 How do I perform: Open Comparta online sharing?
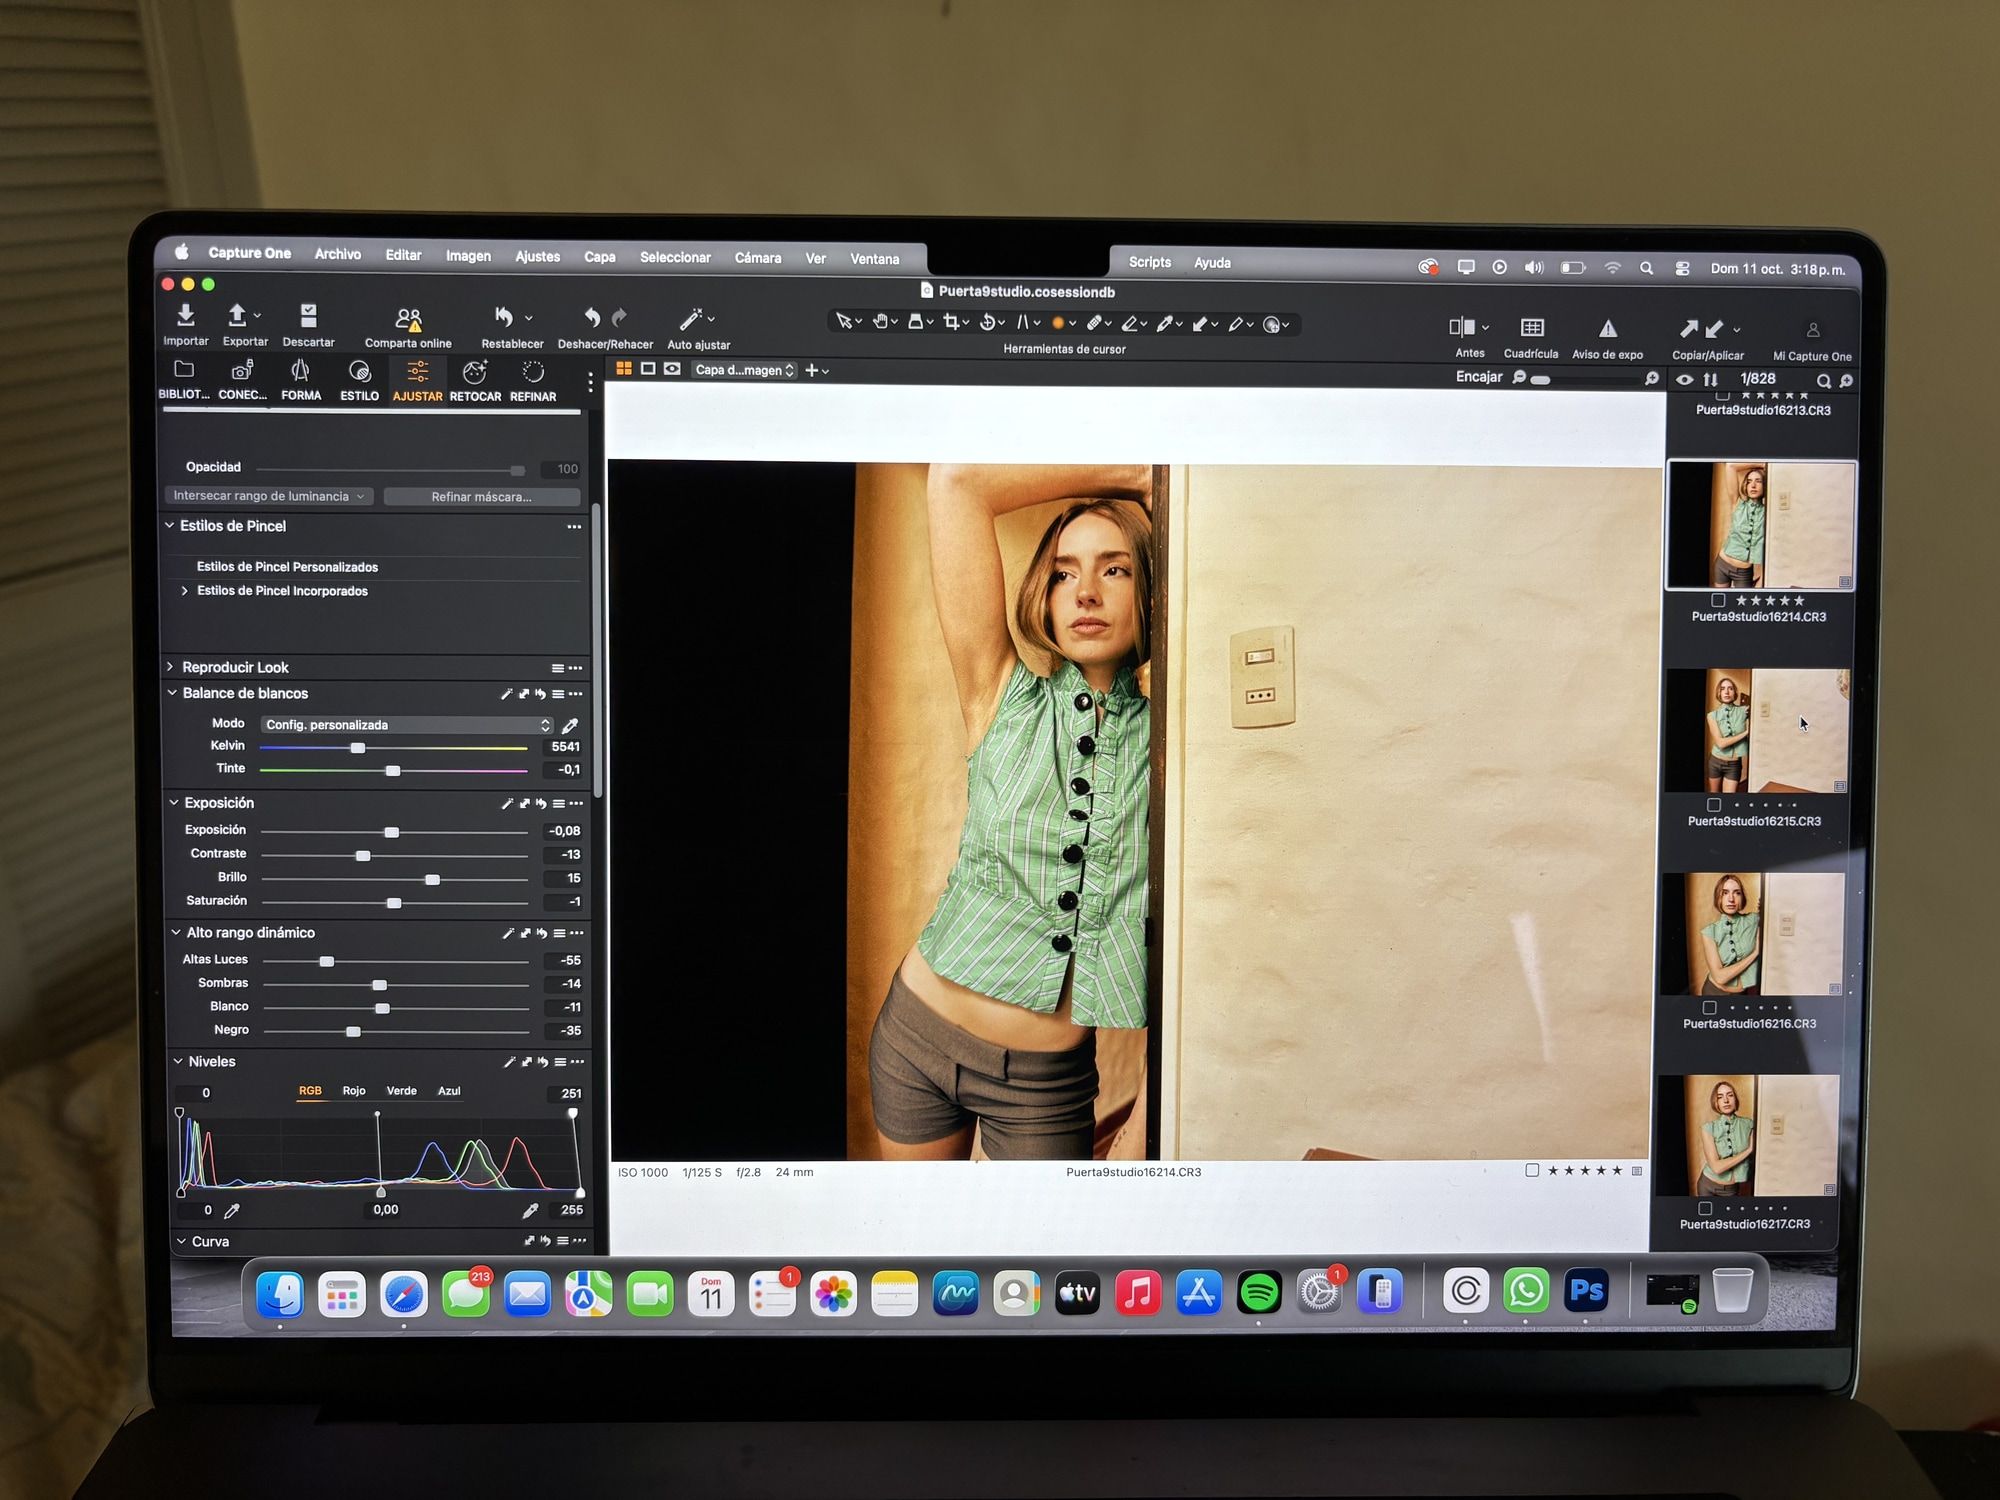408,319
